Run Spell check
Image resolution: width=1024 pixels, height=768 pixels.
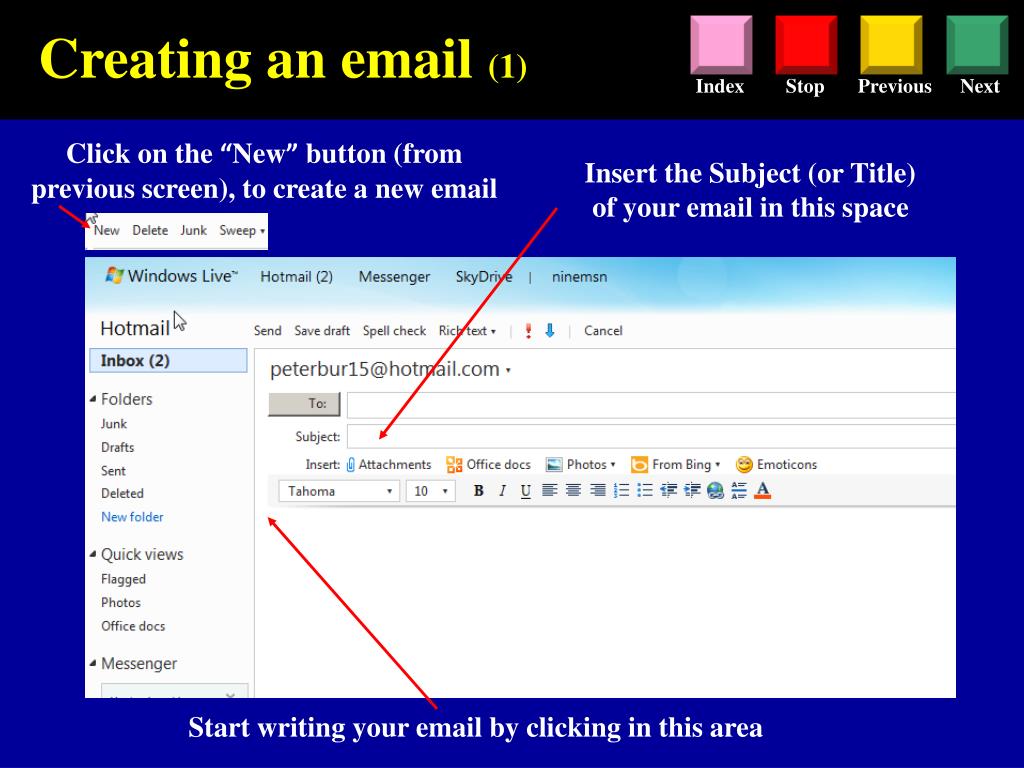tap(394, 330)
